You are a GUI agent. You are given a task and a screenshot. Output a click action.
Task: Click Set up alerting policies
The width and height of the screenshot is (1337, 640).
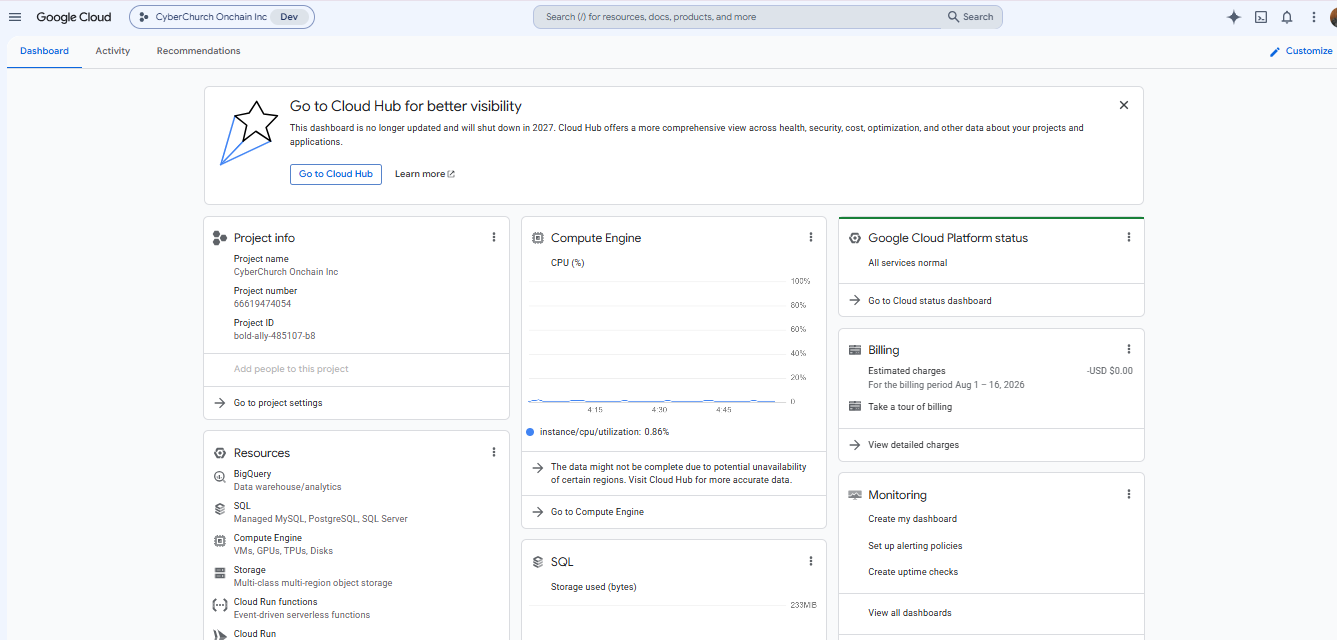click(915, 546)
